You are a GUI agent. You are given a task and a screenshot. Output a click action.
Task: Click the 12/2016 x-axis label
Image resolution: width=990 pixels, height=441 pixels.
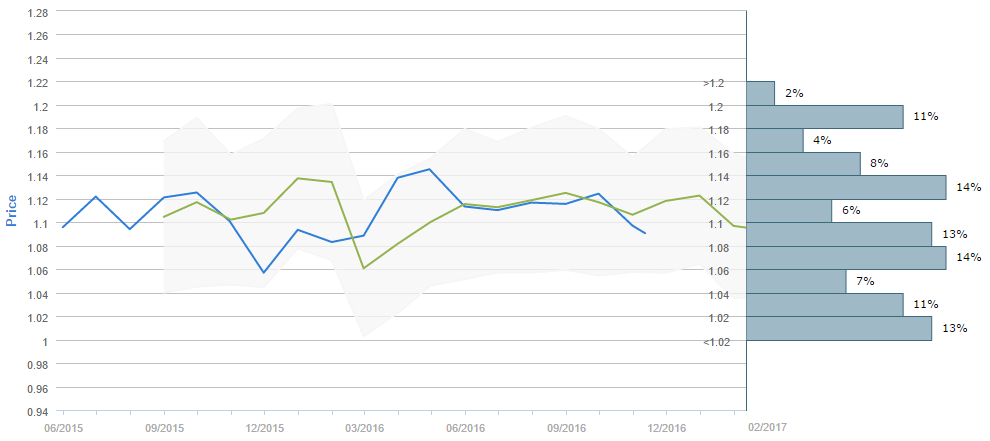pos(666,426)
